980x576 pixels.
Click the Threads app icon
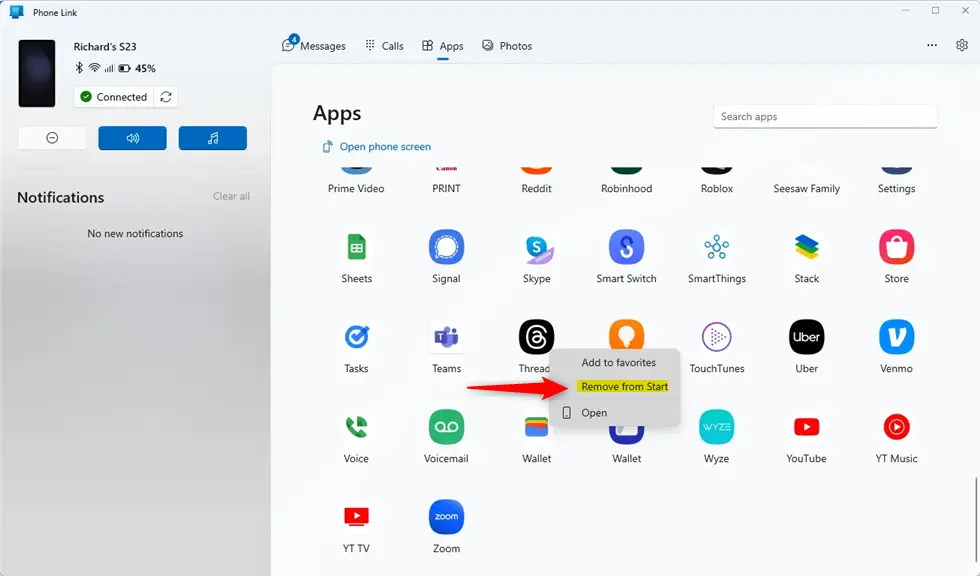tap(536, 337)
